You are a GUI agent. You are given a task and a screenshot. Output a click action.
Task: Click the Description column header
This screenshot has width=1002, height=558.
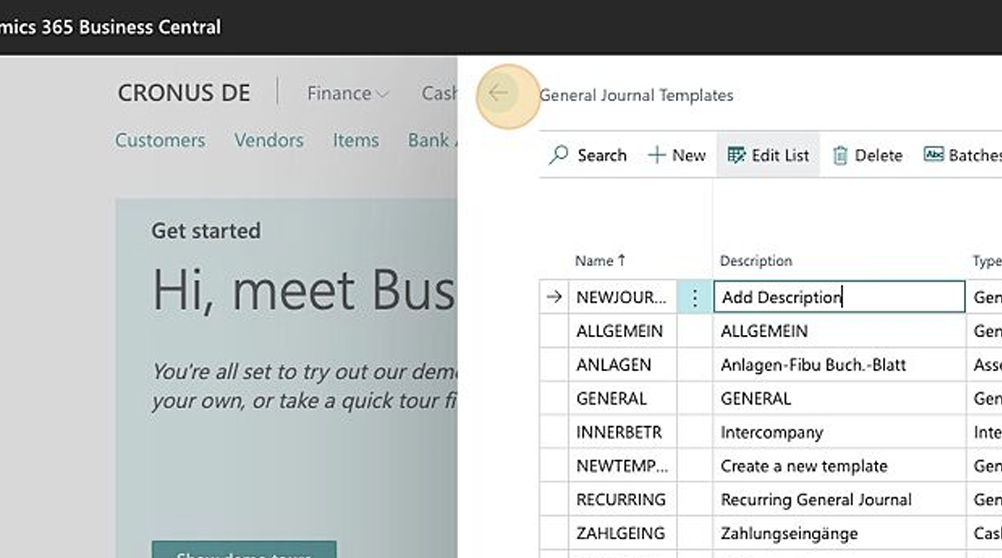tap(756, 261)
